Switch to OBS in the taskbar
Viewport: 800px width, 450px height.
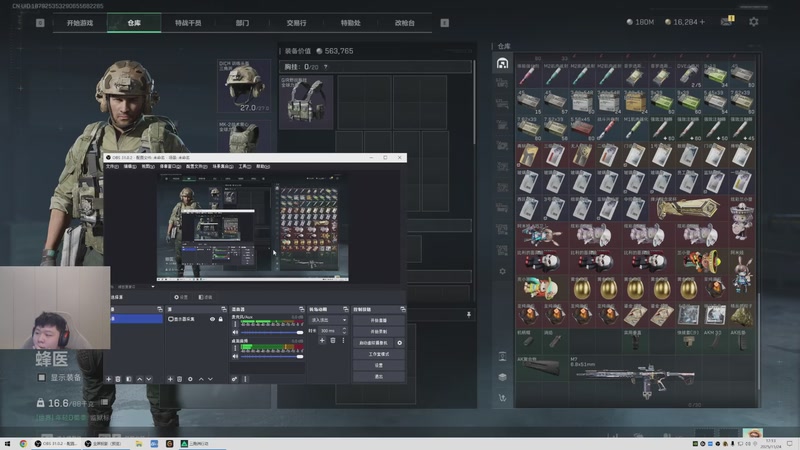click(56, 444)
